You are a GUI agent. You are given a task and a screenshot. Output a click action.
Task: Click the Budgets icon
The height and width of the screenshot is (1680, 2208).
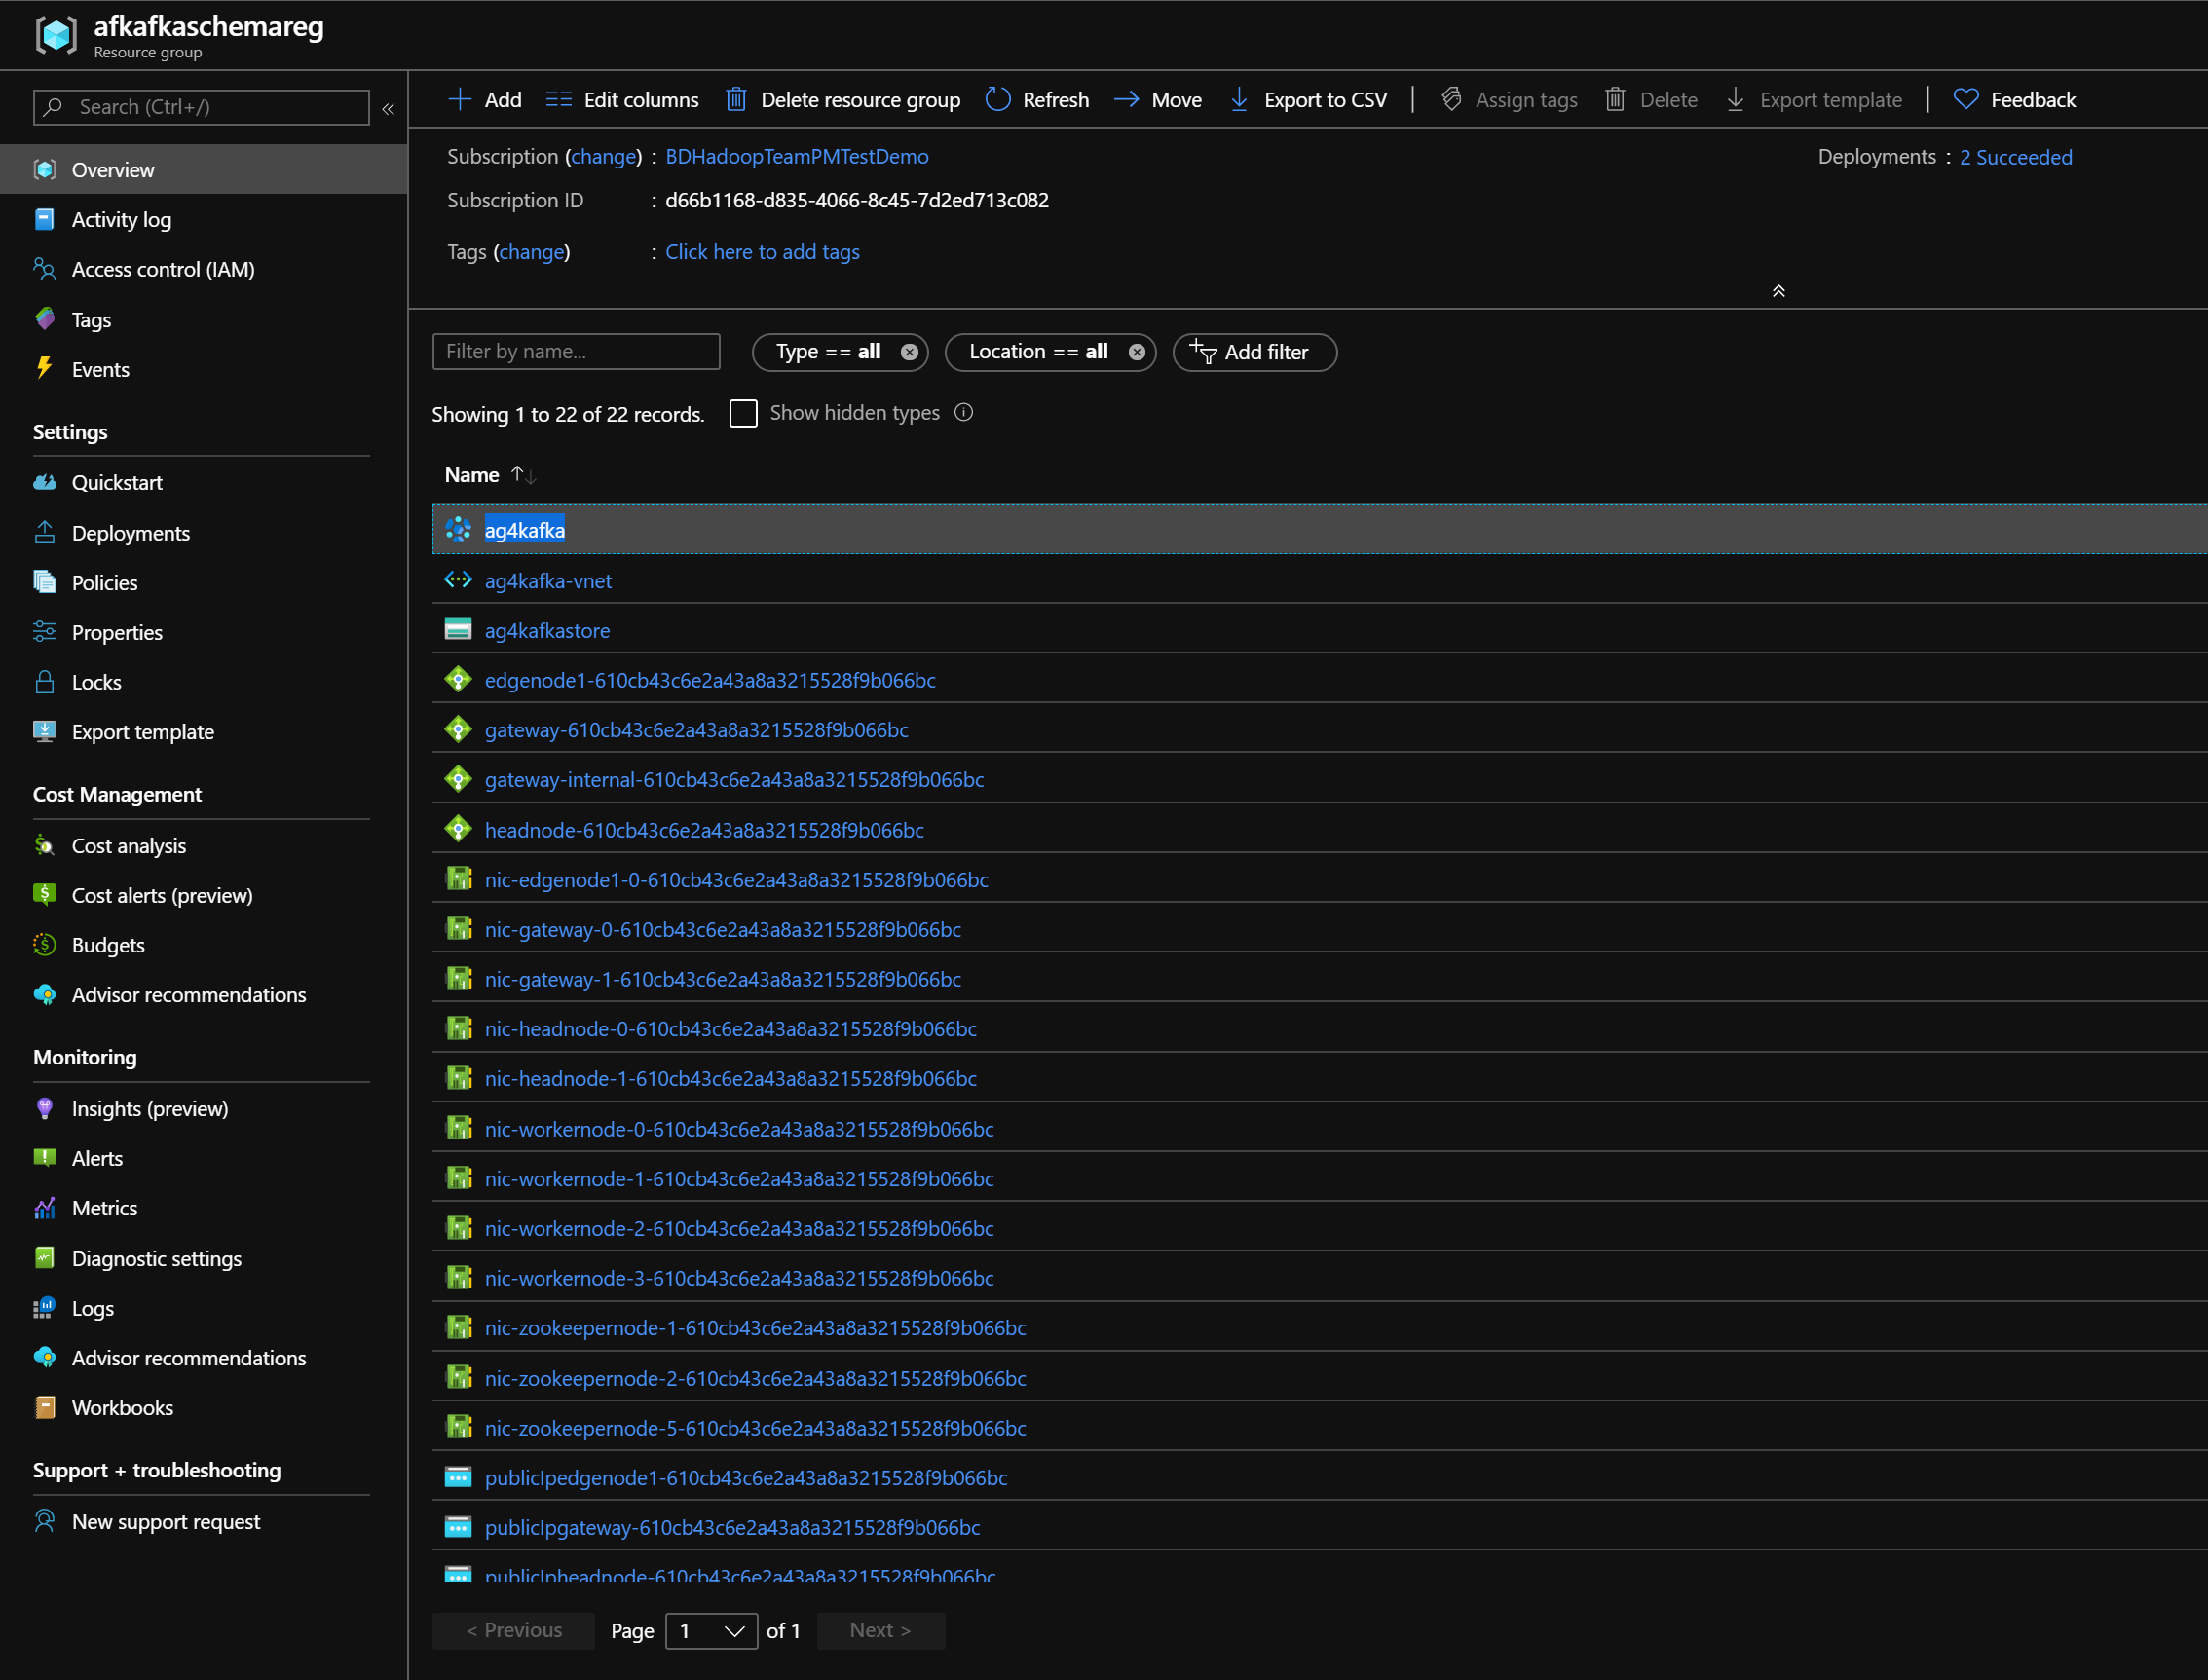click(x=45, y=944)
